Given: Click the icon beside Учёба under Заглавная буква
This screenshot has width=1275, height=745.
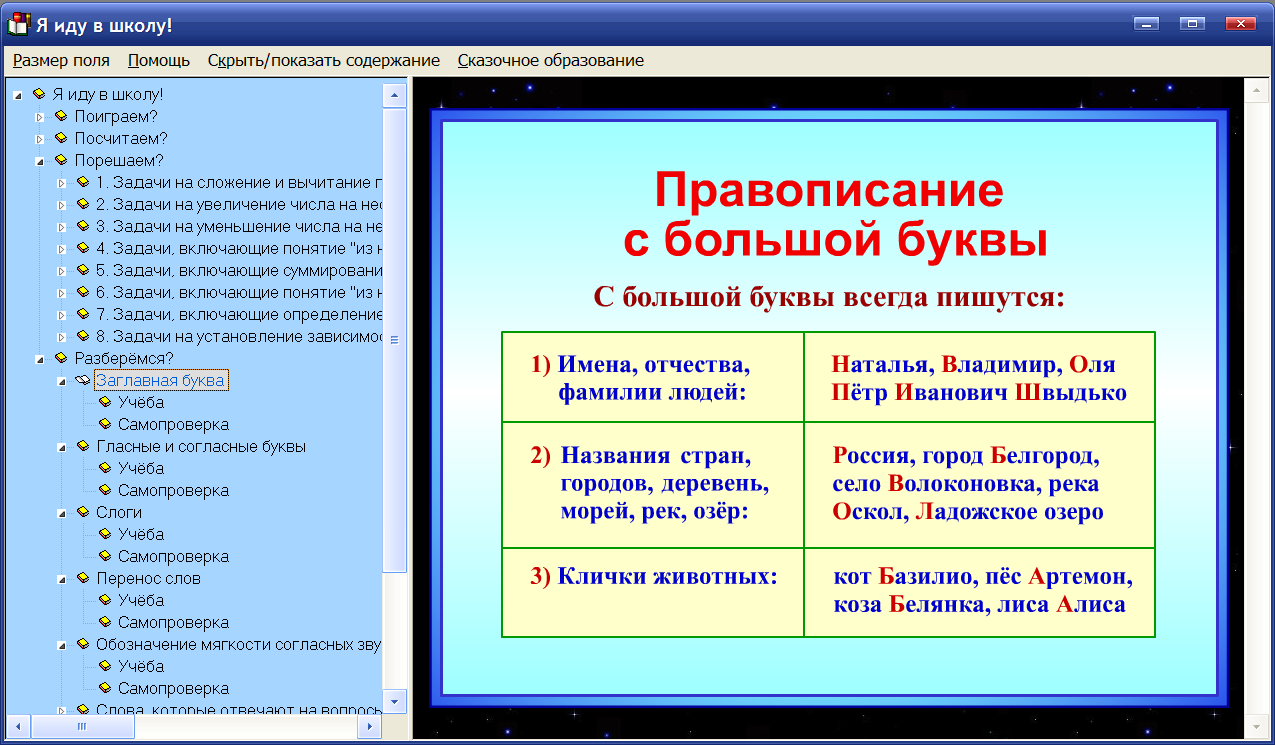Looking at the screenshot, I should pyautogui.click(x=103, y=402).
